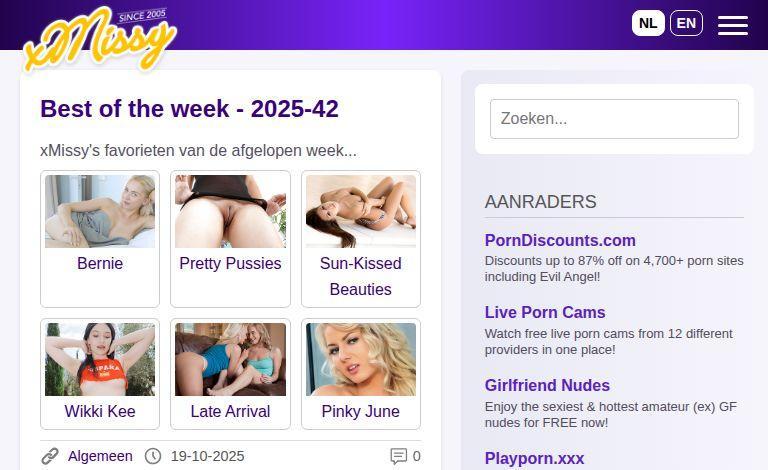Open the Pinky June thumbnail
The image size is (768, 470).
point(361,359)
